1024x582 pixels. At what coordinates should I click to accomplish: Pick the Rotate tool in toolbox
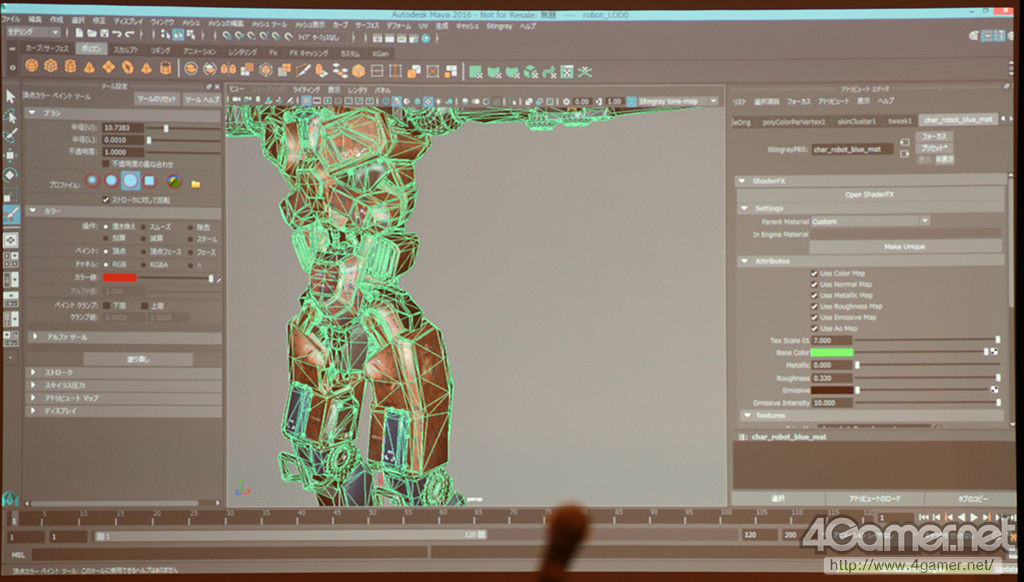tap(10, 175)
